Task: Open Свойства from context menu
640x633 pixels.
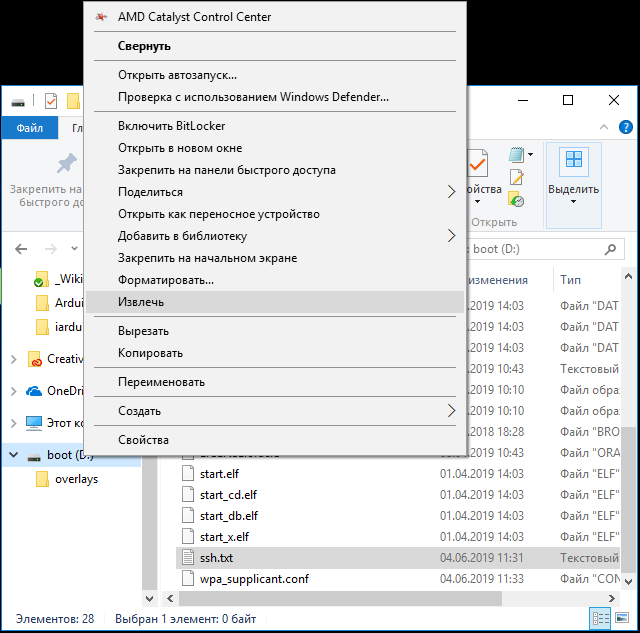Action: click(275, 440)
